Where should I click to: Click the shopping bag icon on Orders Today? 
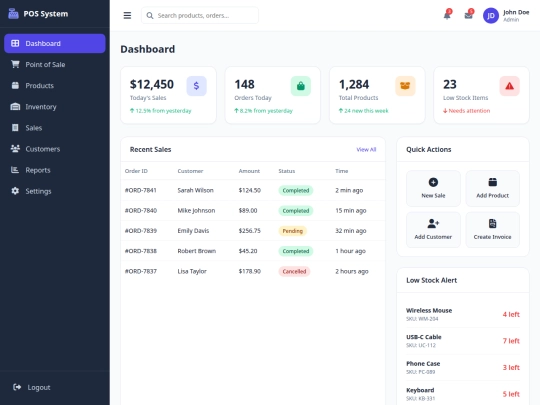point(301,86)
